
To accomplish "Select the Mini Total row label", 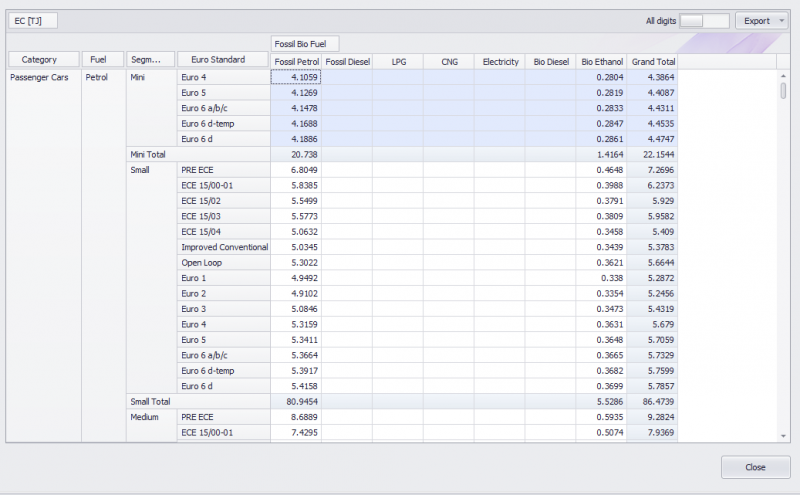I will [198, 155].
